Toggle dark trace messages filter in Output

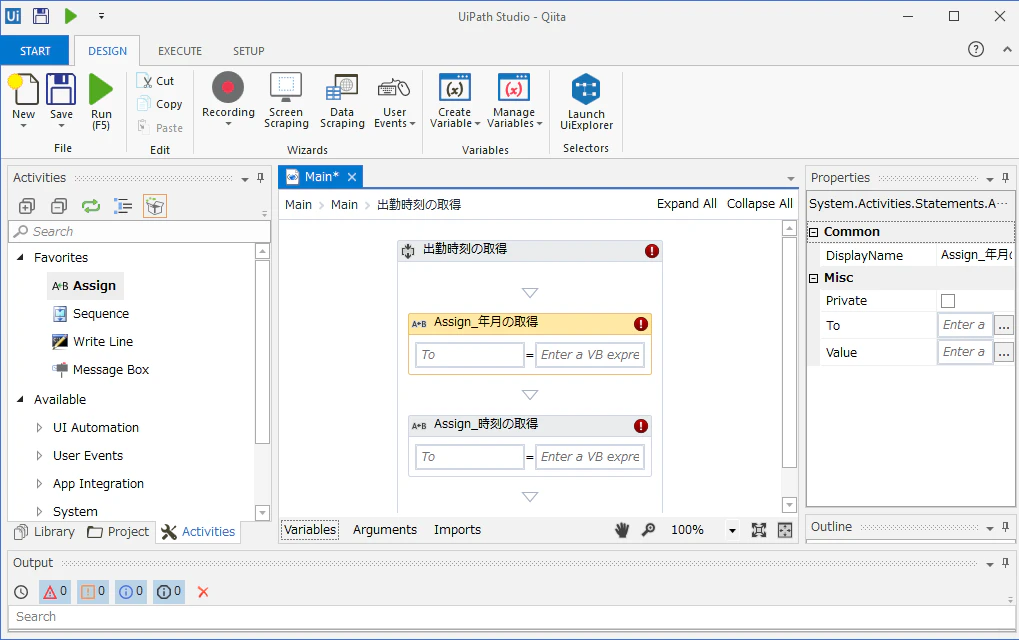pyautogui.click(x=169, y=592)
